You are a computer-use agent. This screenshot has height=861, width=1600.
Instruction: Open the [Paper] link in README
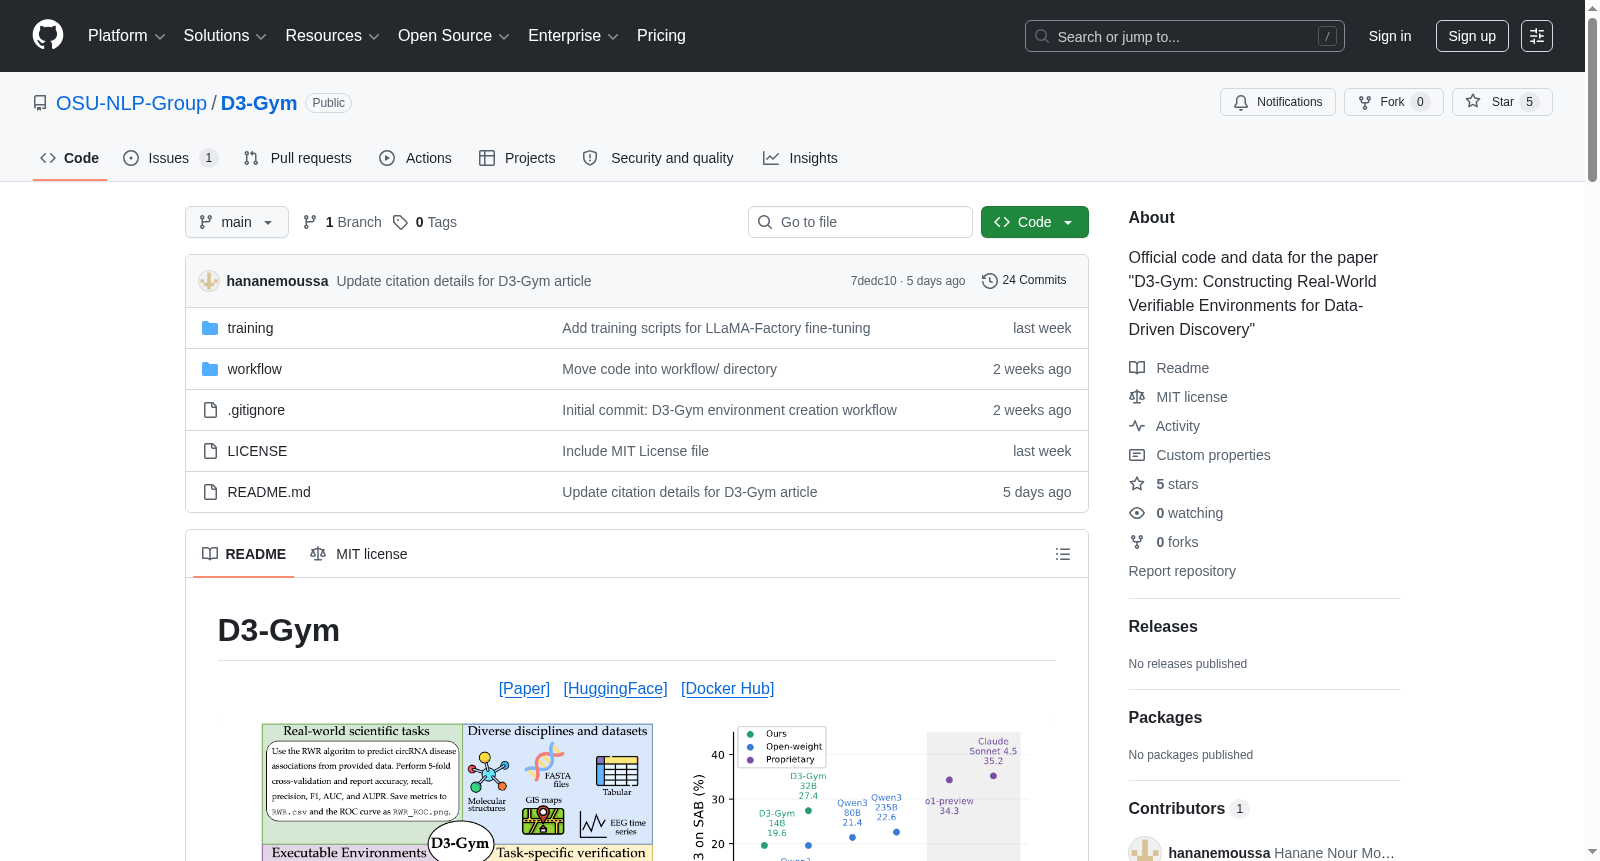tap(524, 688)
